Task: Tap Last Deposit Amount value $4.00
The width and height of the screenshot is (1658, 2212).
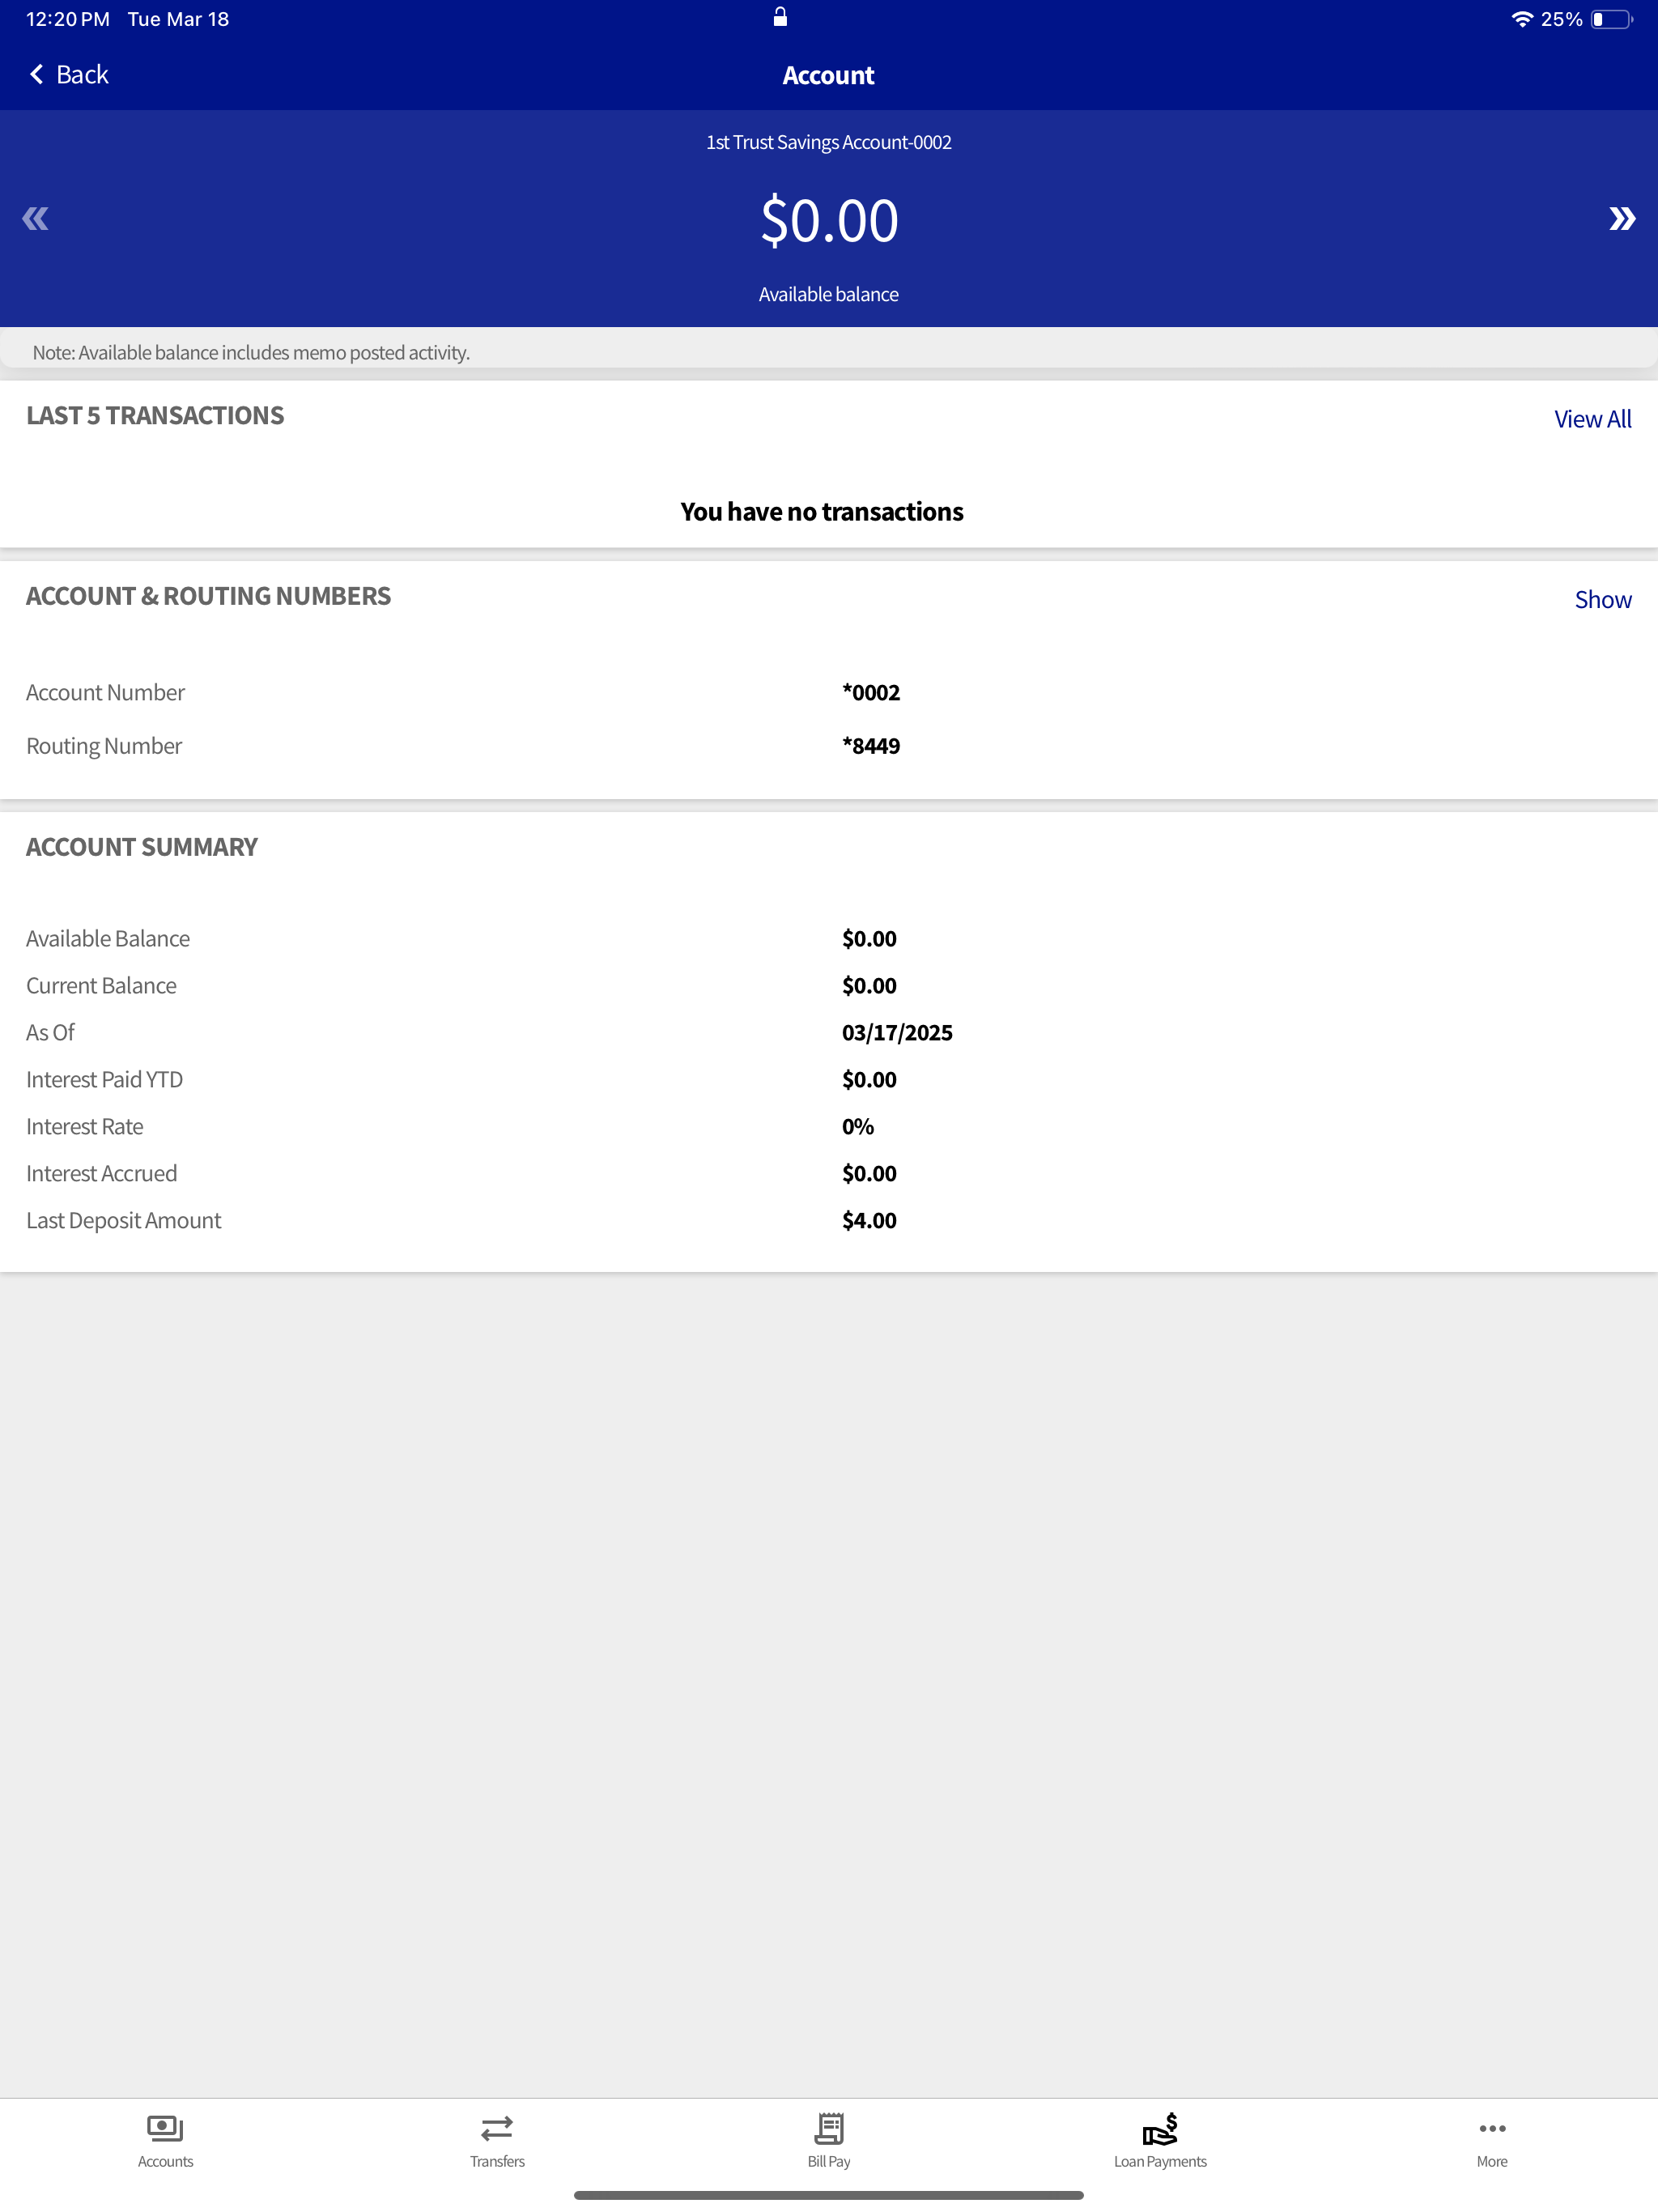Action: [869, 1220]
